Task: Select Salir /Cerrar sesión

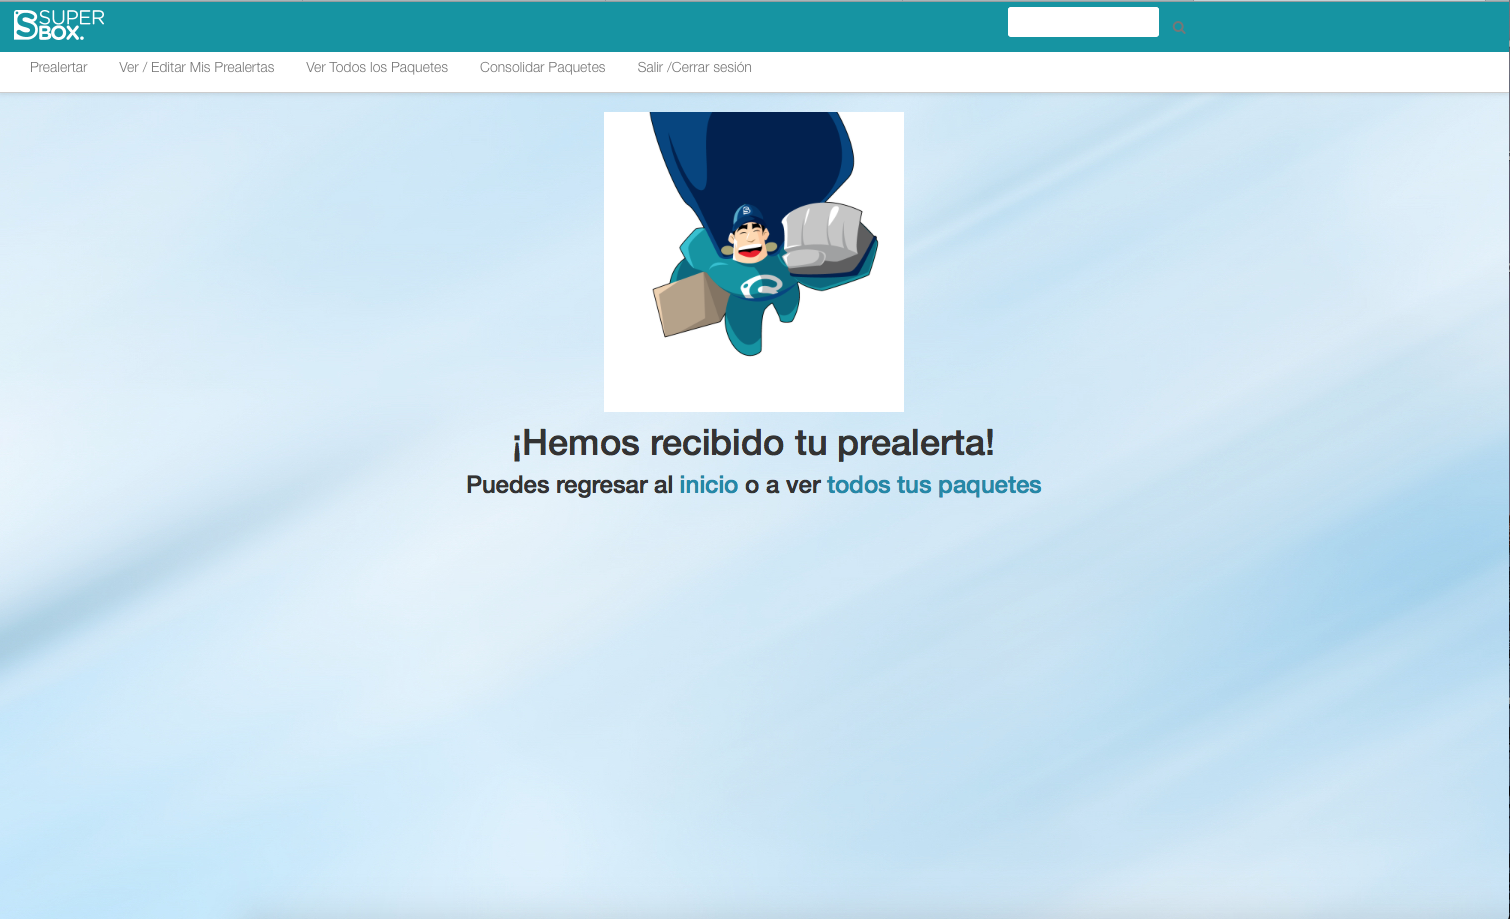Action: pyautogui.click(x=694, y=67)
